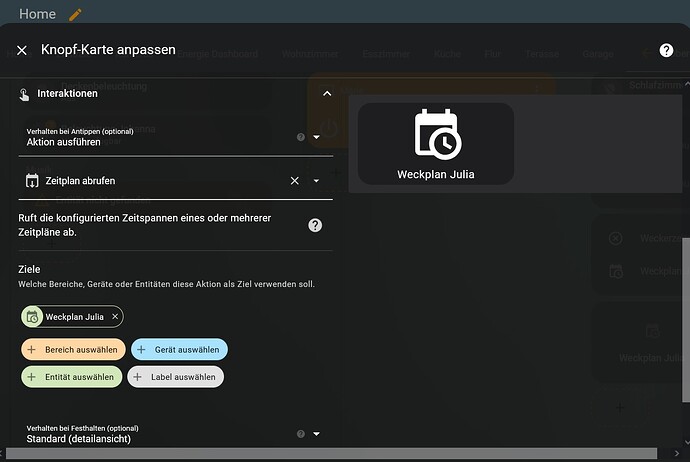This screenshot has width=690, height=462.
Task: Click Gerät auswählen button
Action: 180,349
